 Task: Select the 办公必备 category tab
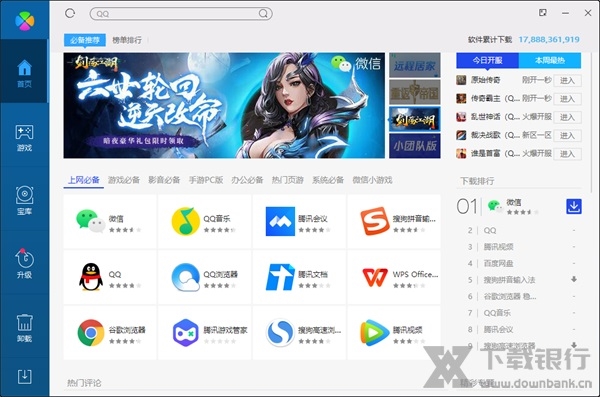247,180
